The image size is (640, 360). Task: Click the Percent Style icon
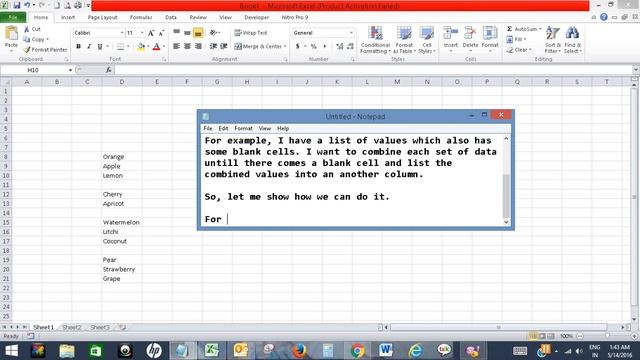tap(313, 47)
